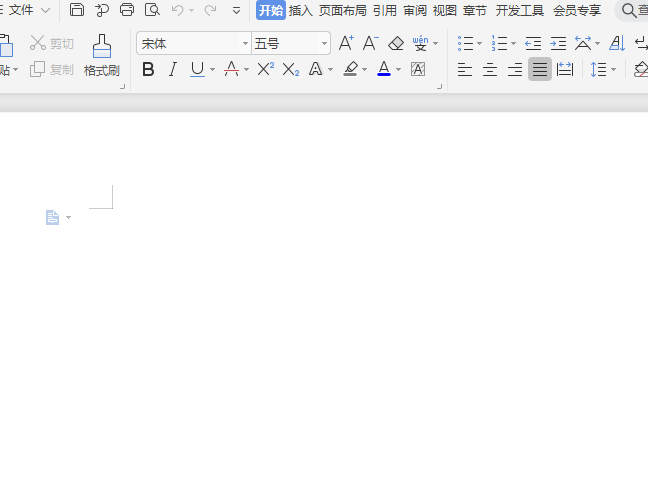Open Print Preview from the quick access toolbar
This screenshot has height=495, width=648.
[x=152, y=10]
